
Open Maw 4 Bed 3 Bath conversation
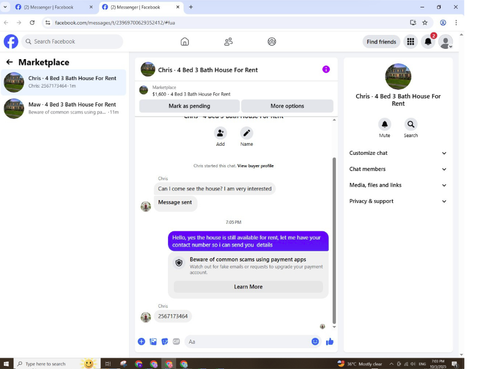[63, 108]
